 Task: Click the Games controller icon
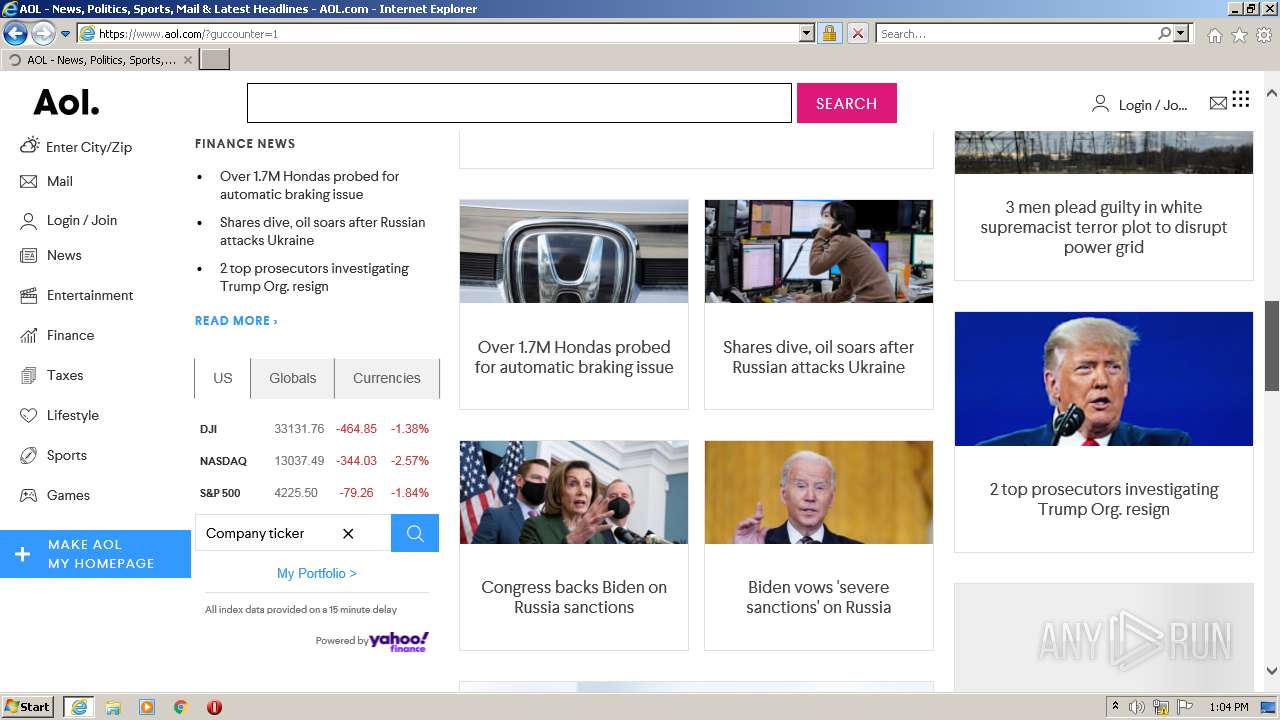(28, 496)
